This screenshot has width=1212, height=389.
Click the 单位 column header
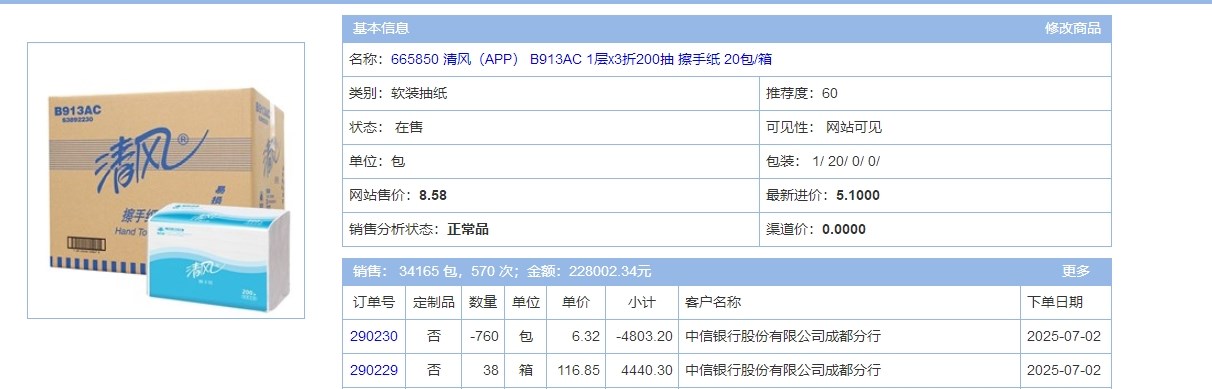pyautogui.click(x=526, y=302)
